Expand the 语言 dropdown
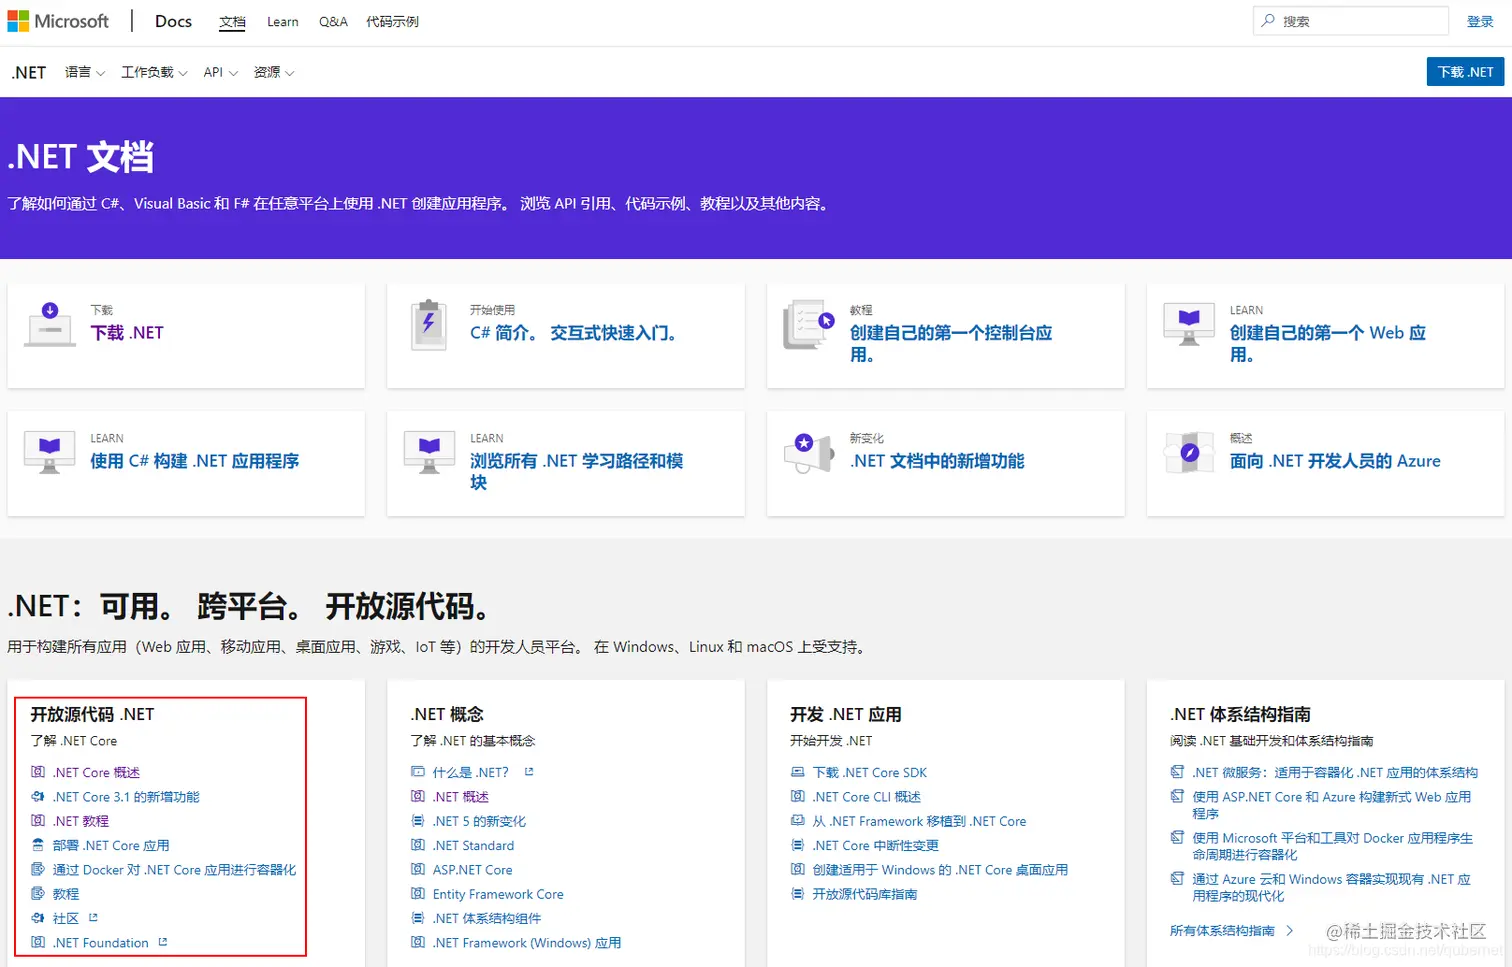Image resolution: width=1512 pixels, height=967 pixels. coord(85,72)
